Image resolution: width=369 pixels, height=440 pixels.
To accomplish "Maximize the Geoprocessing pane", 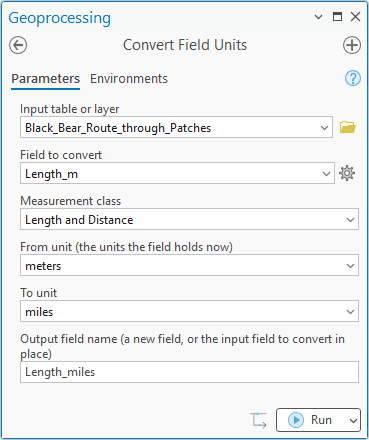I will click(x=337, y=16).
